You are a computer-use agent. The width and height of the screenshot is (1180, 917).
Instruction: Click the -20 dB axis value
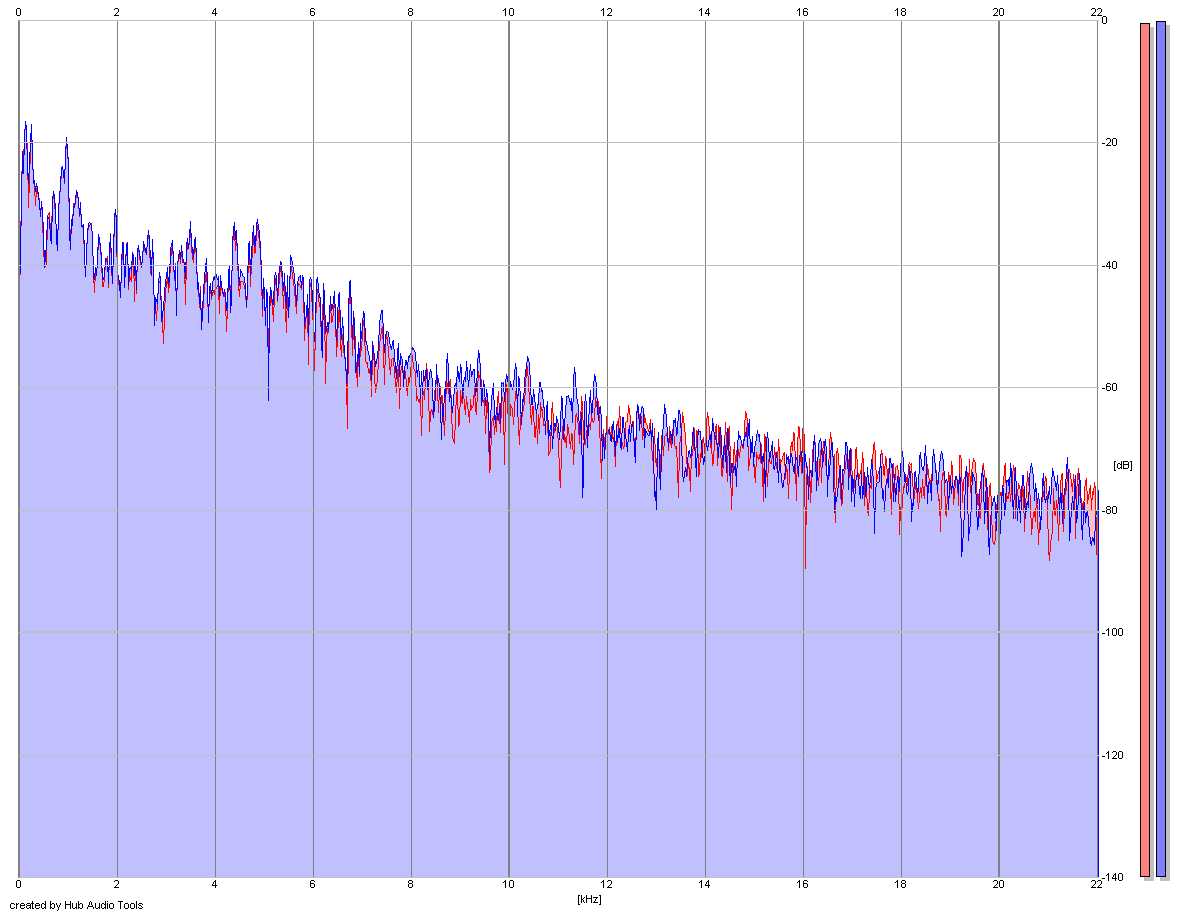[1109, 143]
